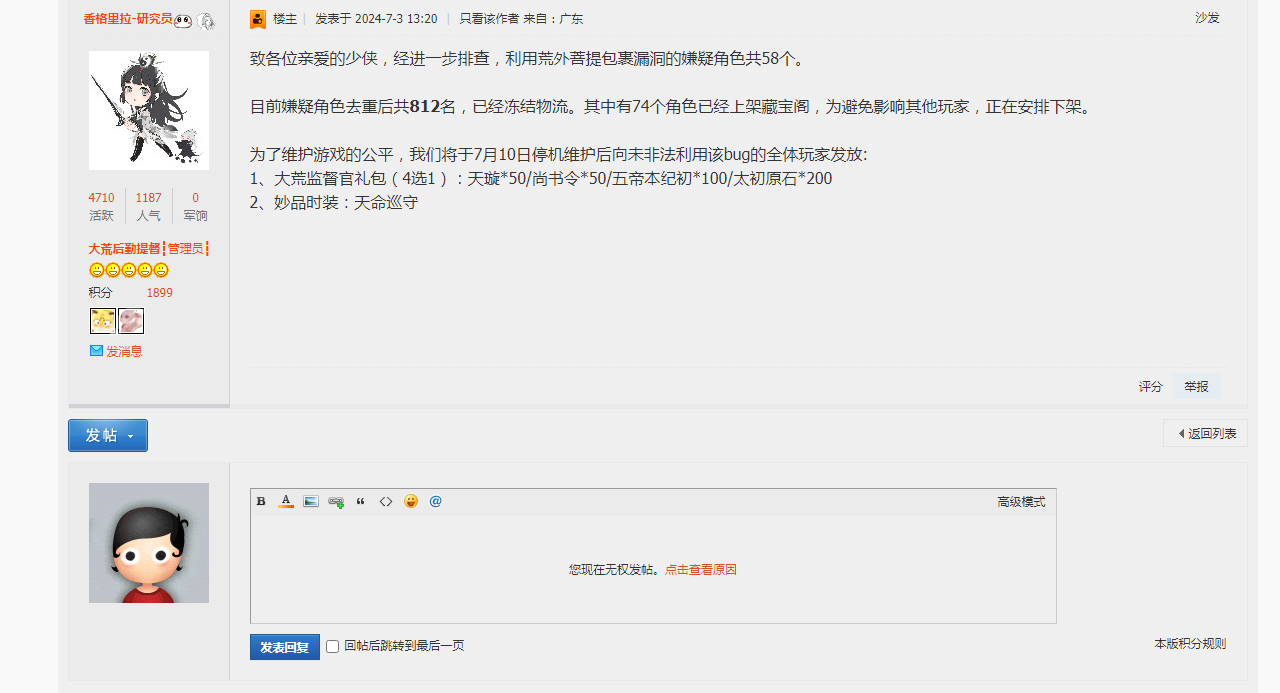Click 举报 to report the post
This screenshot has width=1280, height=693.
1196,387
